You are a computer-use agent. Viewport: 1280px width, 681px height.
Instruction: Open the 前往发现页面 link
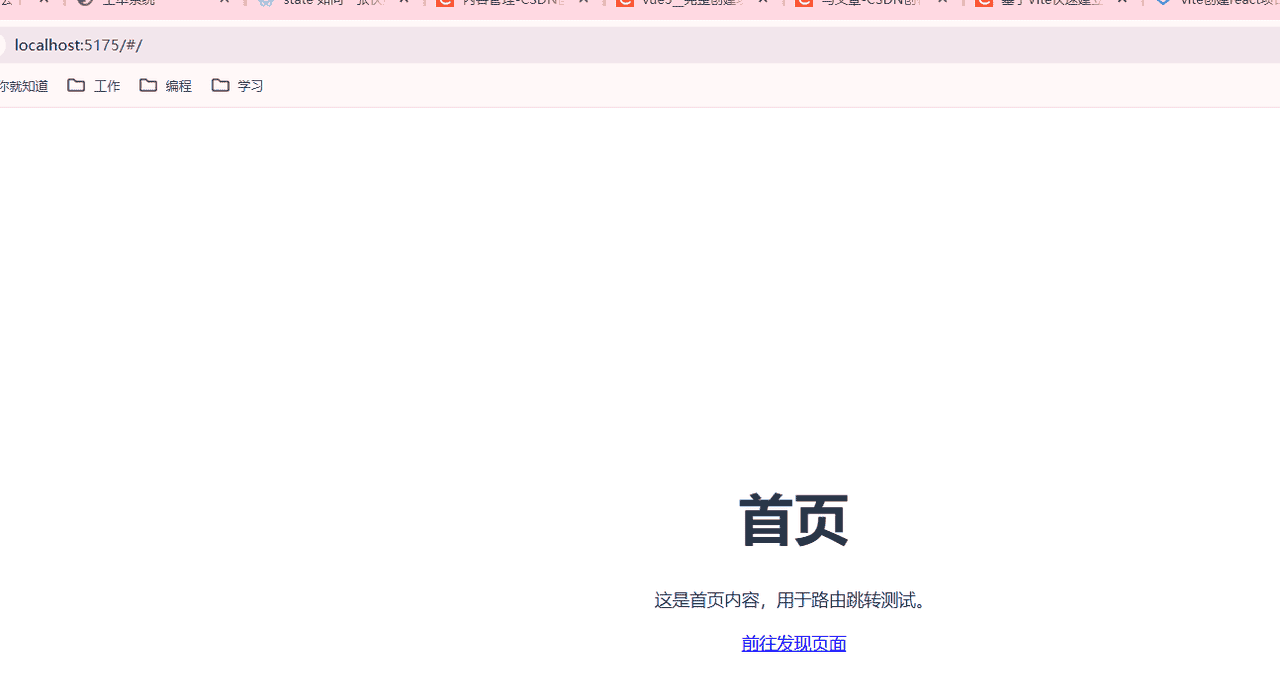[x=793, y=643]
